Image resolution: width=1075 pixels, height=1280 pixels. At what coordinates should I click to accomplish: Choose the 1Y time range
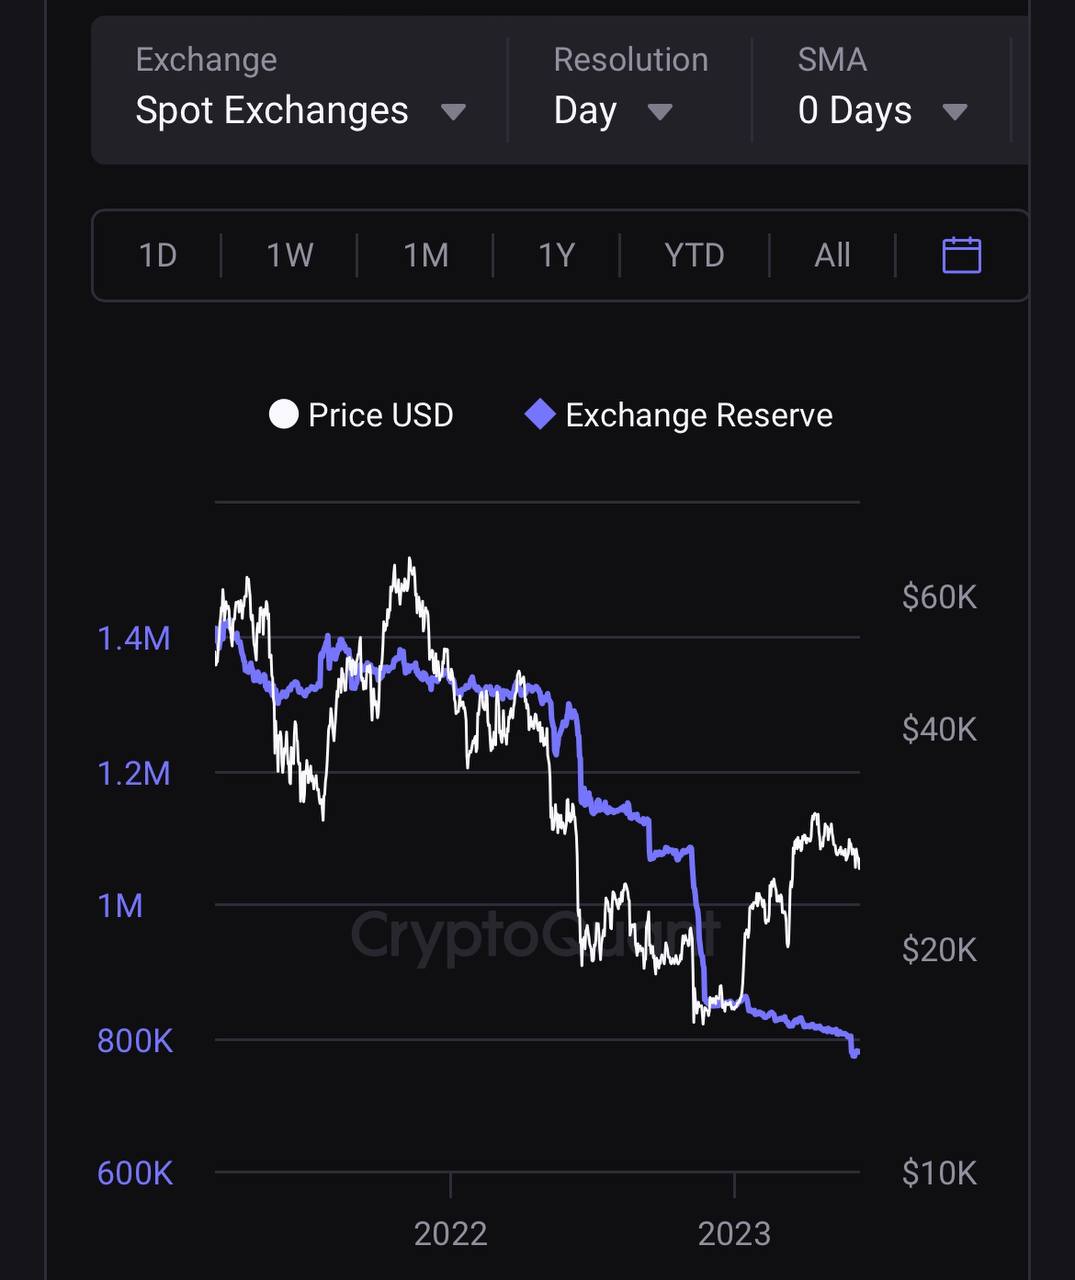557,255
